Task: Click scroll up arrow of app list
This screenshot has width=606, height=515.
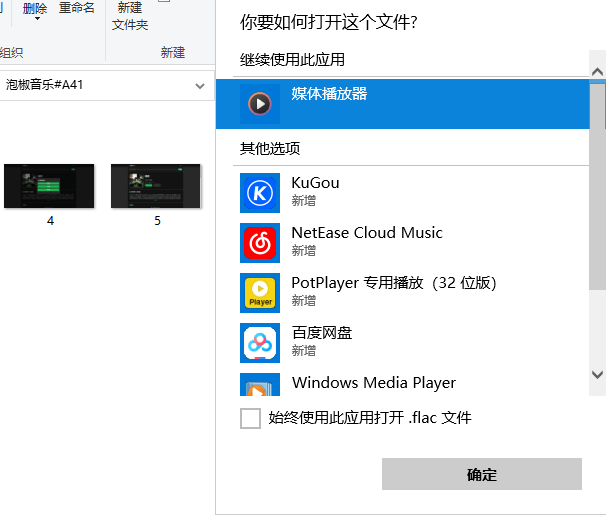Action: coord(597,71)
